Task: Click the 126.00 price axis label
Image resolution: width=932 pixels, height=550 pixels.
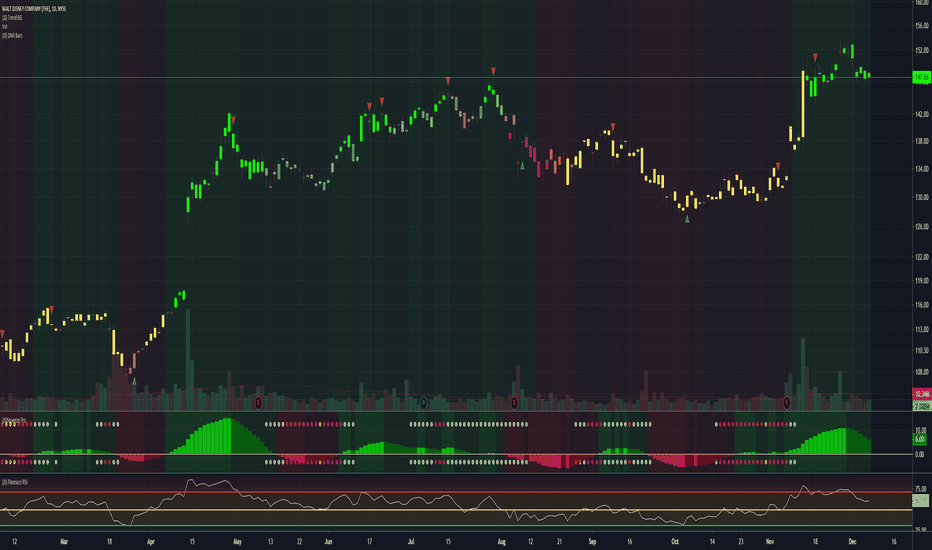Action: click(x=922, y=227)
